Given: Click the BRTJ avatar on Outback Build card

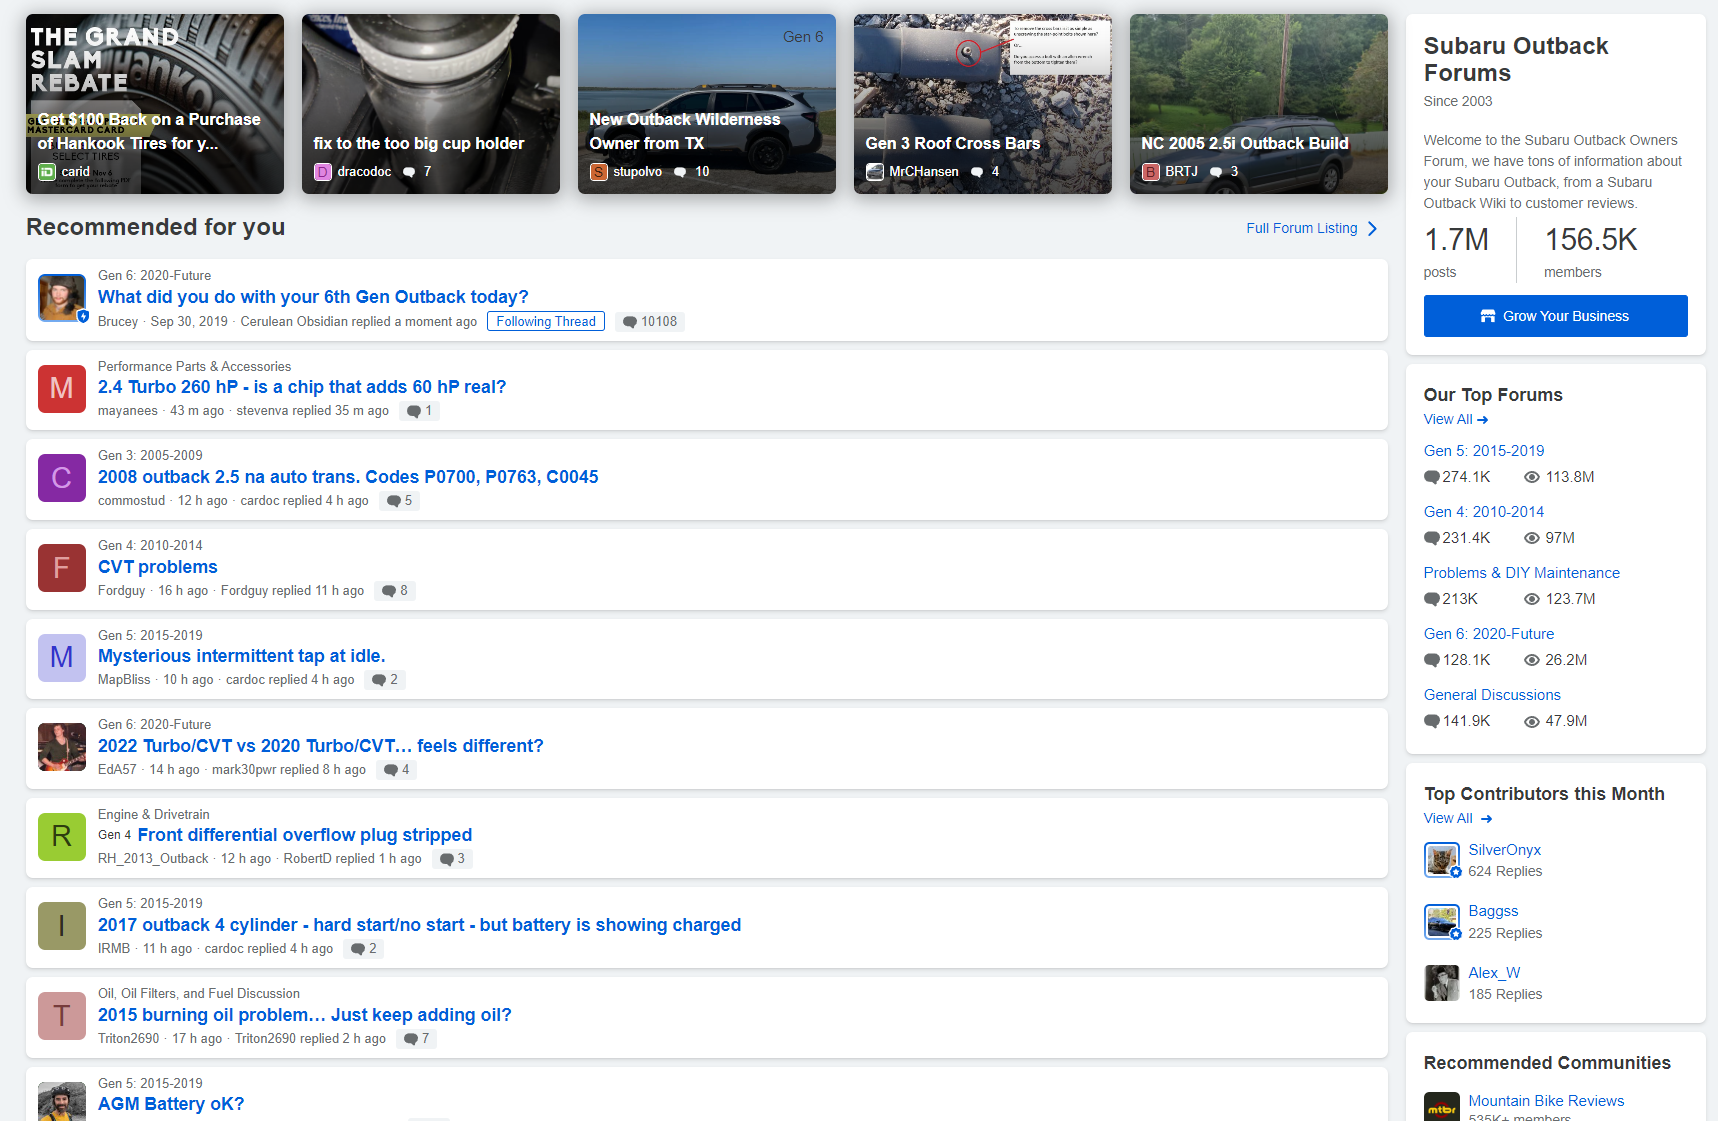Looking at the screenshot, I should click(1150, 172).
